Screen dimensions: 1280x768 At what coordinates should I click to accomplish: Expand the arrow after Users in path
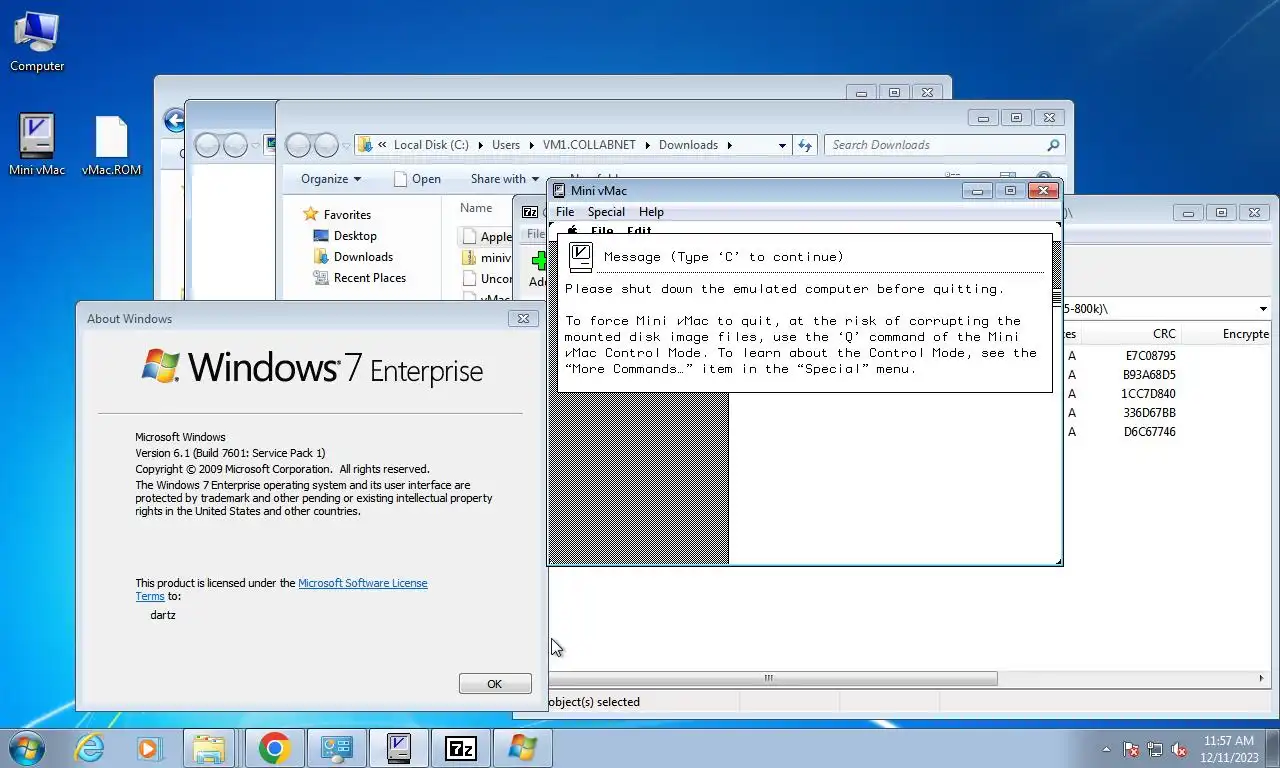click(x=531, y=145)
